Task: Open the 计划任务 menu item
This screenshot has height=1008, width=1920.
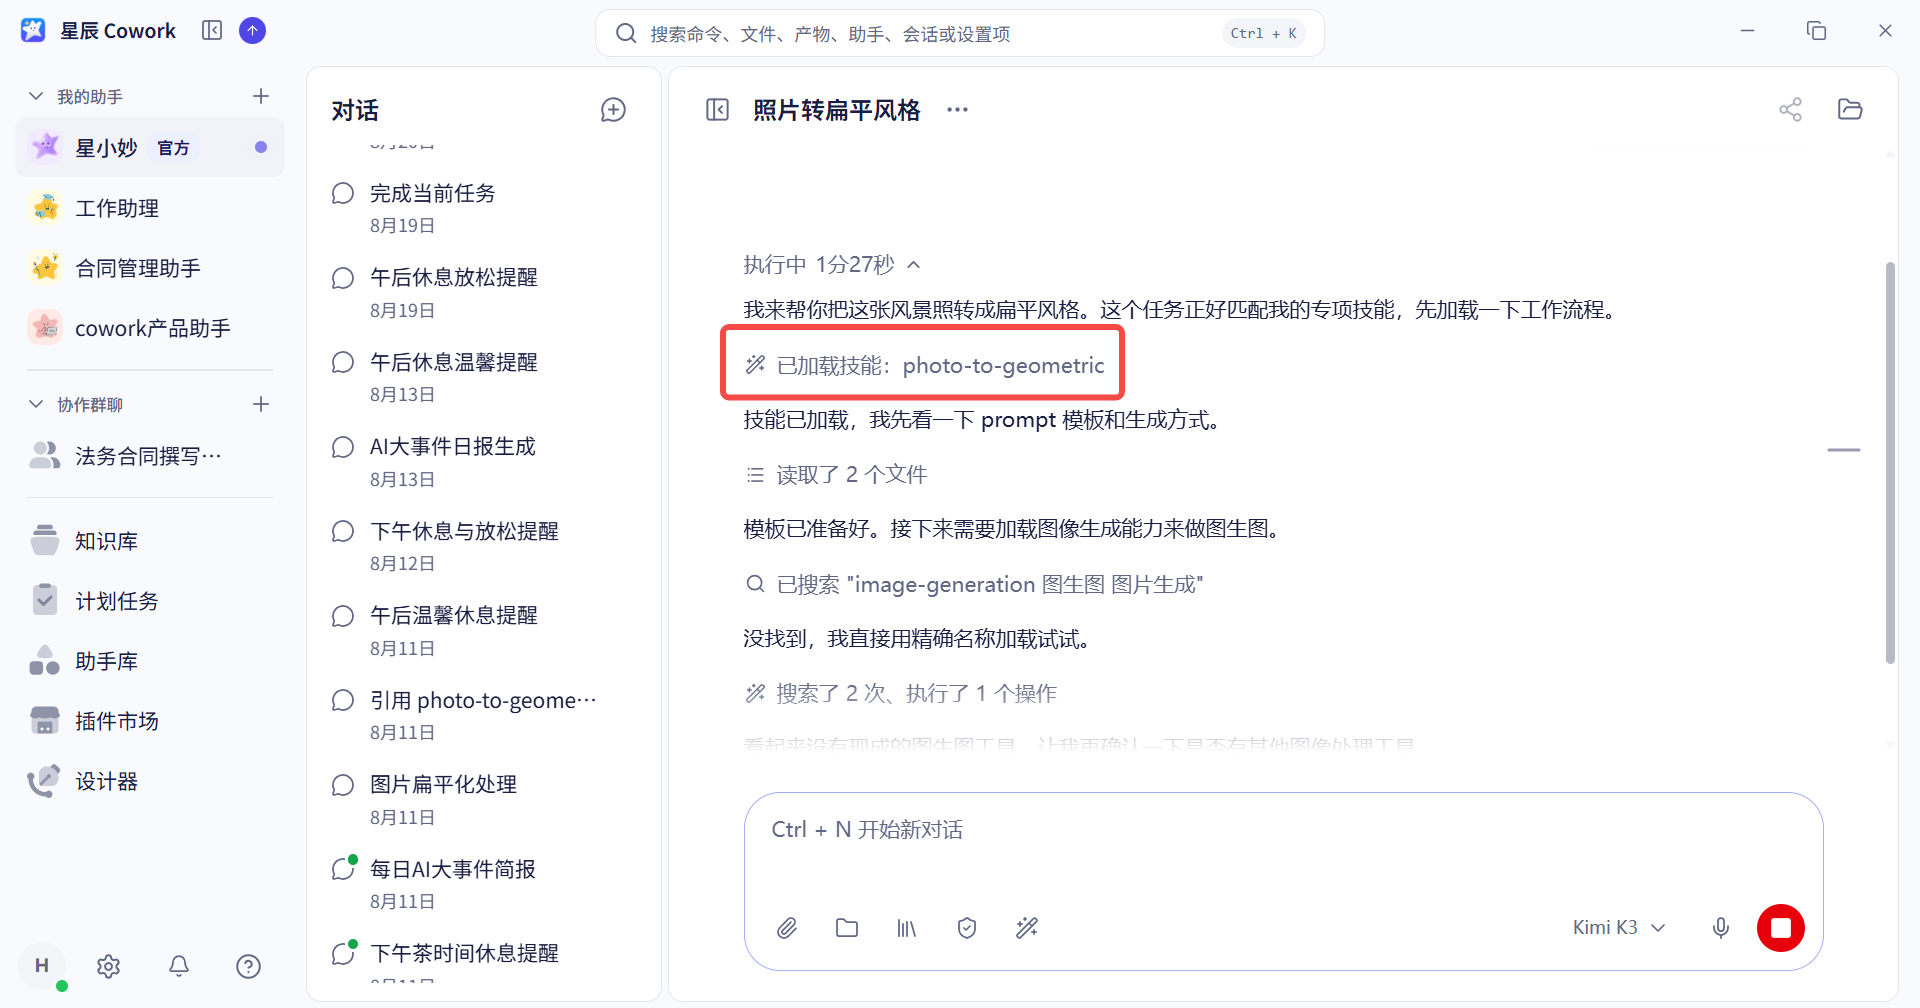Action: pos(150,601)
